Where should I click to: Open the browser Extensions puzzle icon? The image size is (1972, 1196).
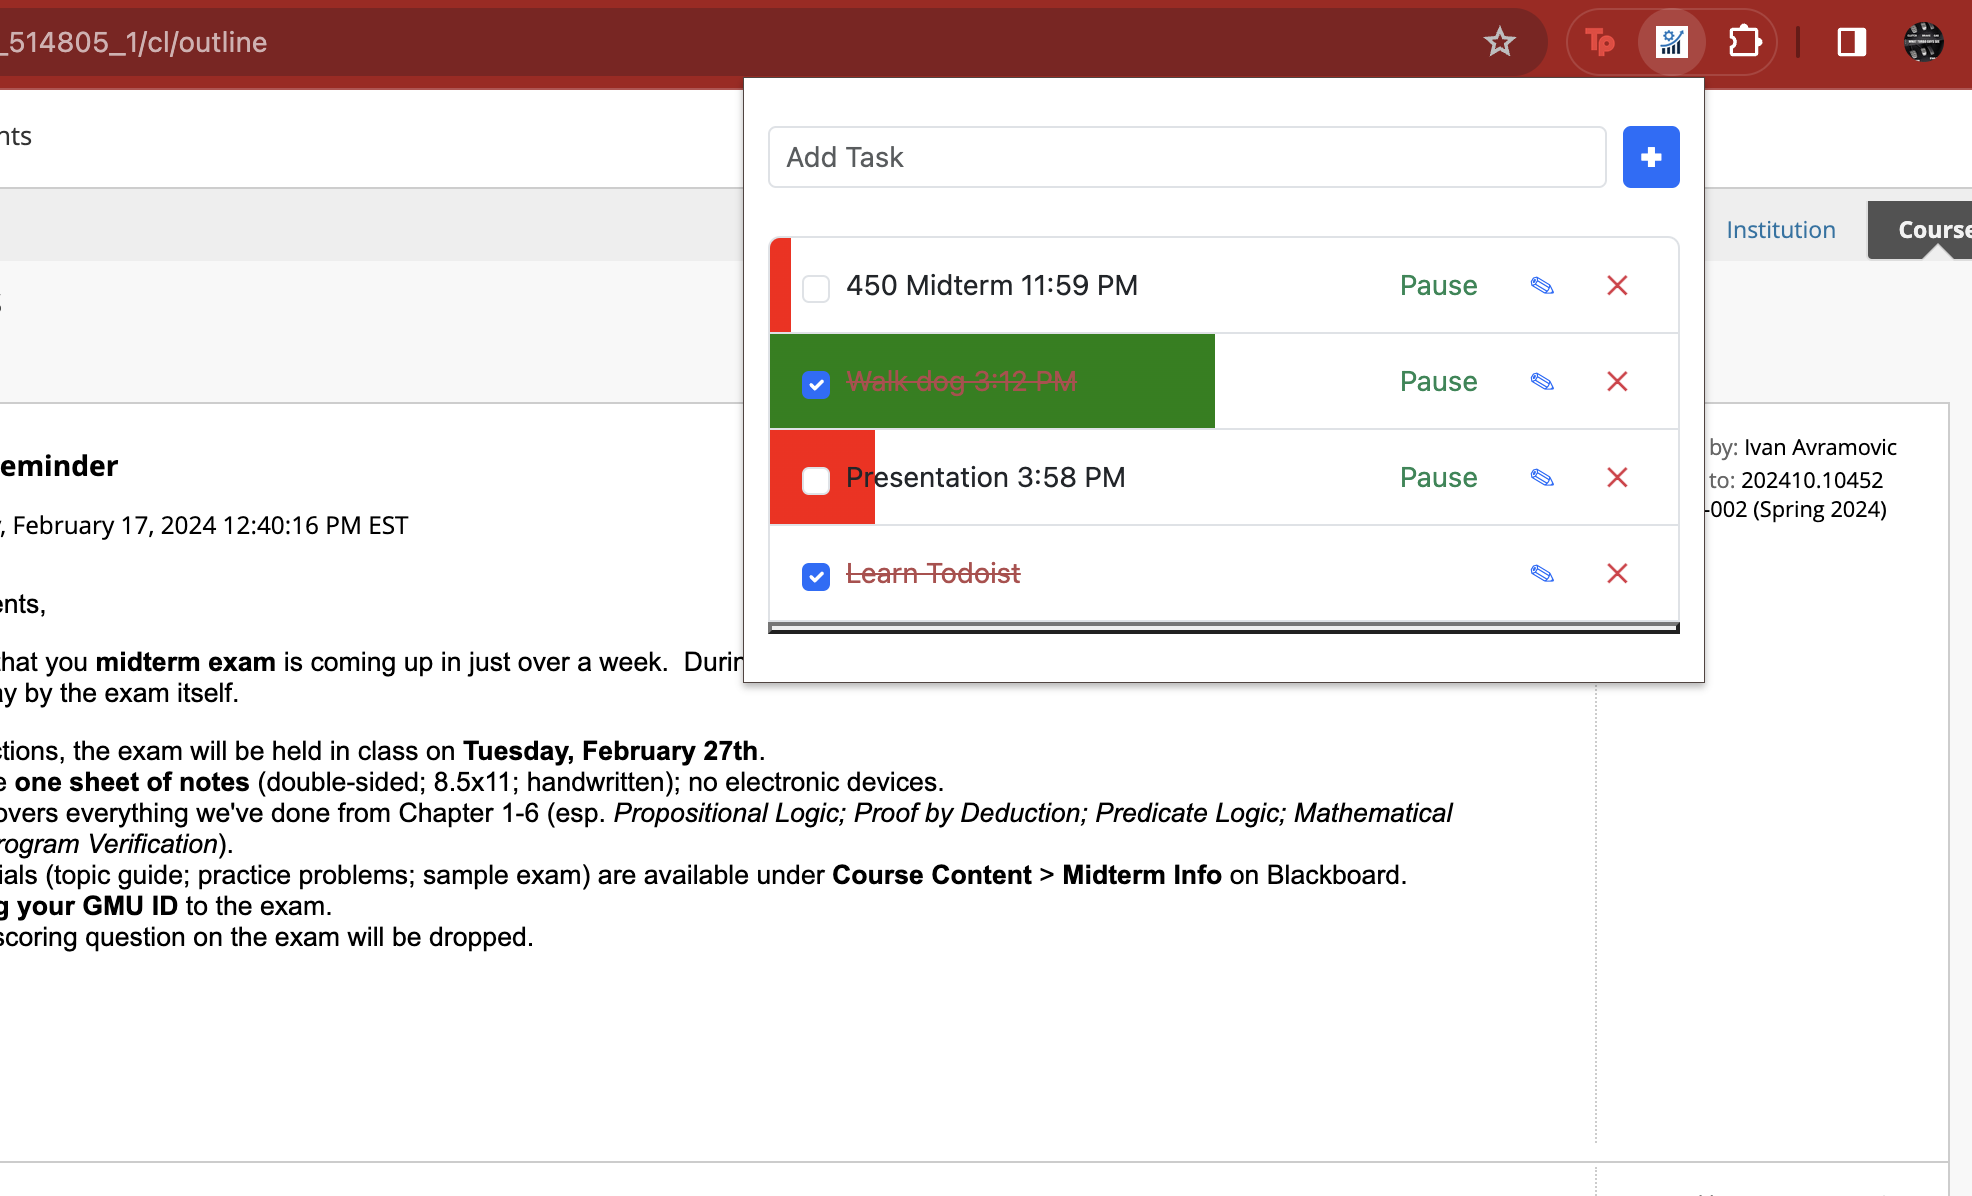1744,42
